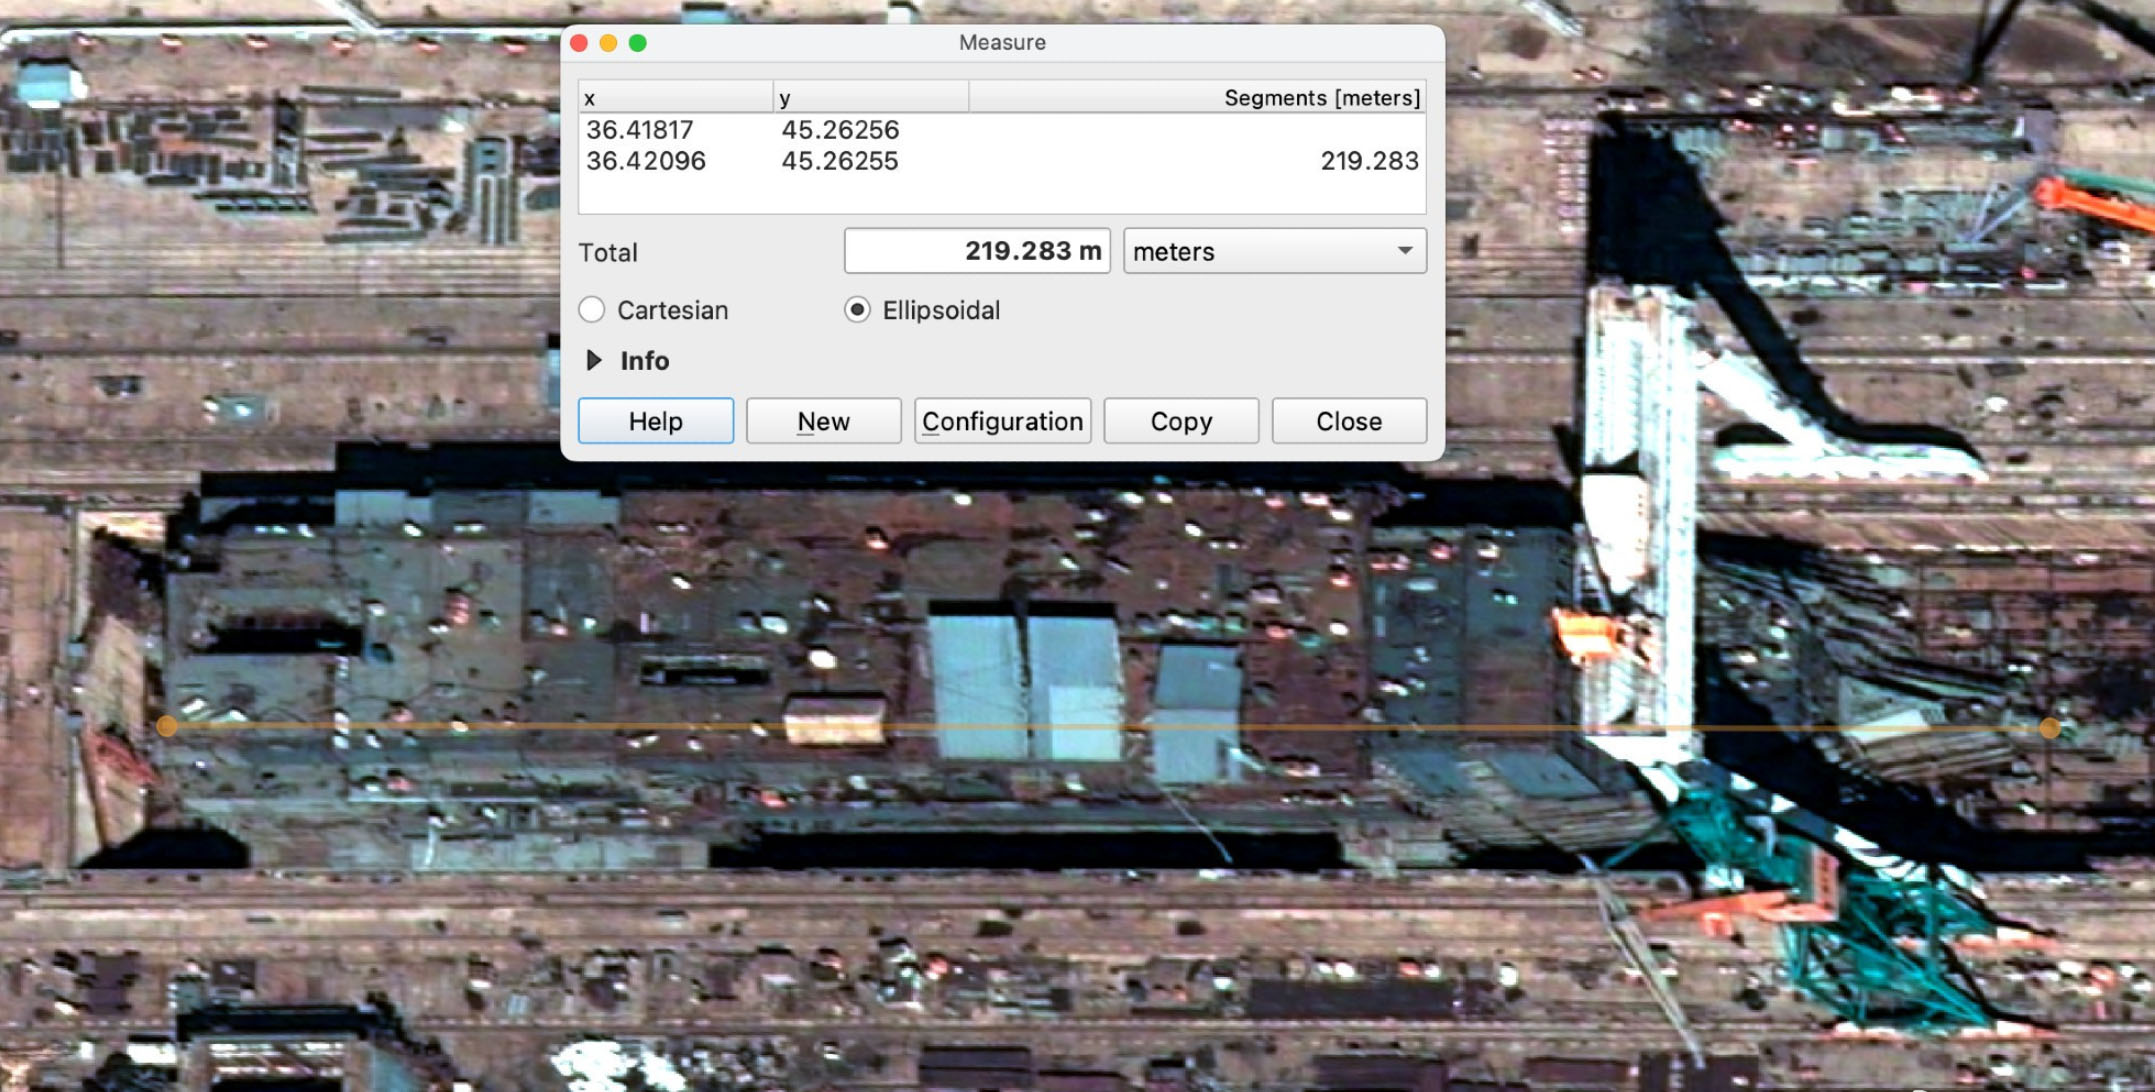Image resolution: width=2155 pixels, height=1092 pixels.
Task: Click the y column header
Action: (x=870, y=98)
